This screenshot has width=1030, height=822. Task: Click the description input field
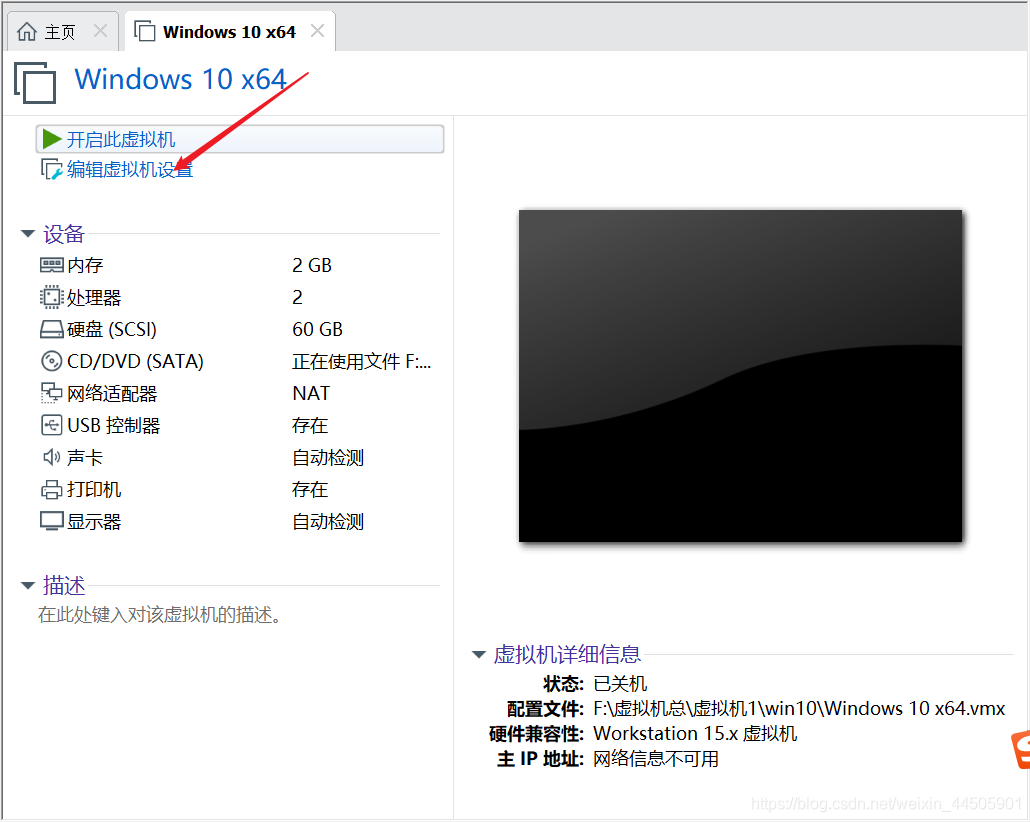point(160,615)
